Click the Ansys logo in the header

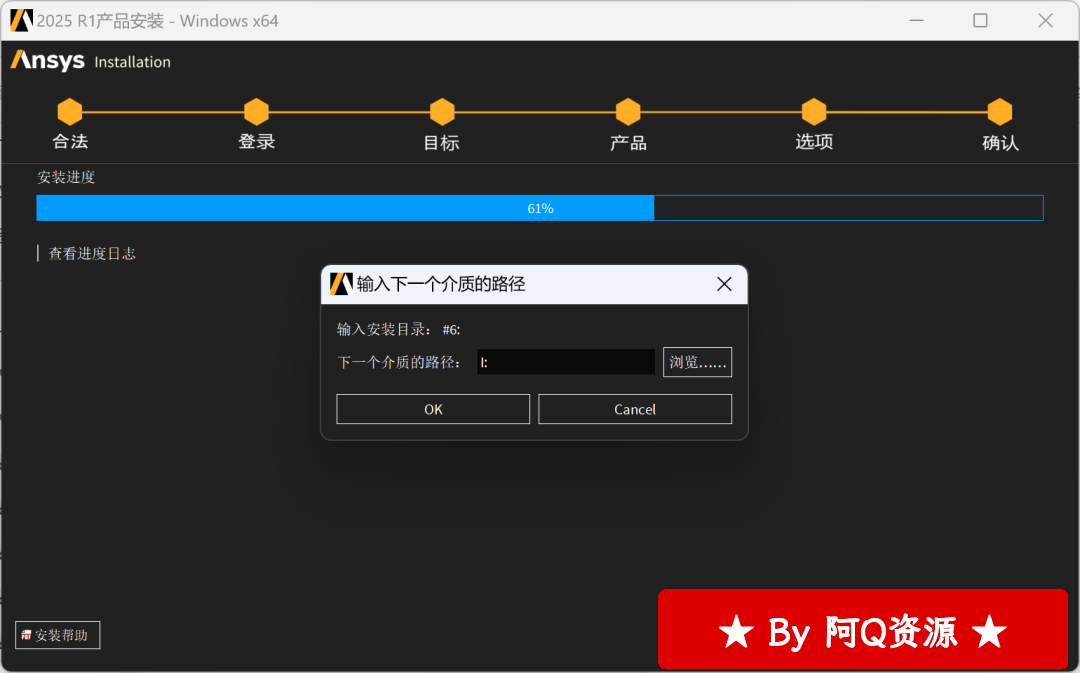(48, 61)
